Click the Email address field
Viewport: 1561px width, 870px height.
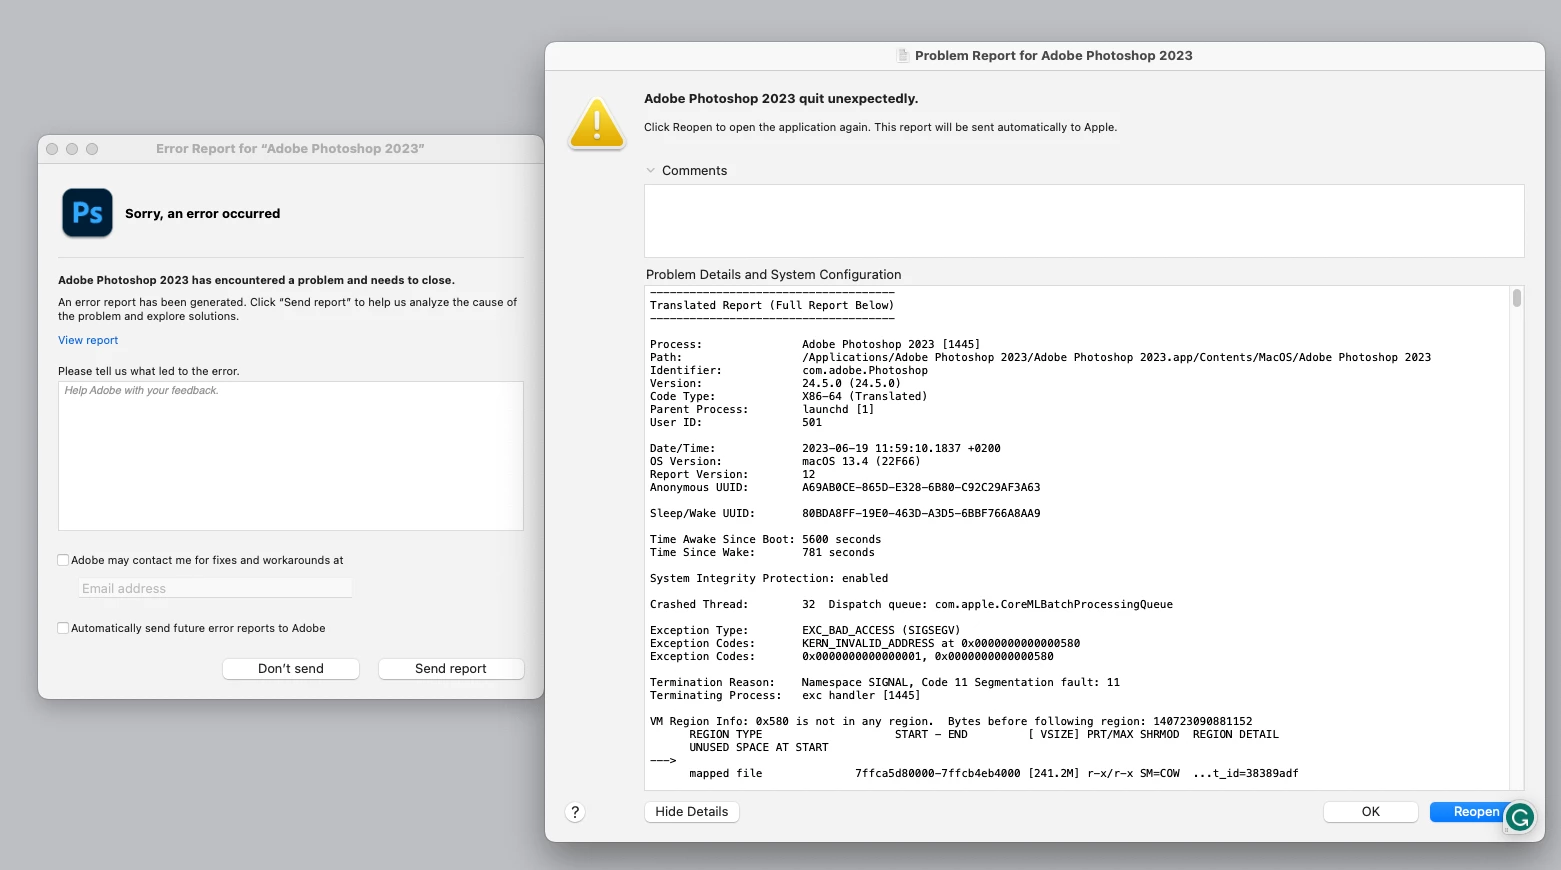coord(215,589)
